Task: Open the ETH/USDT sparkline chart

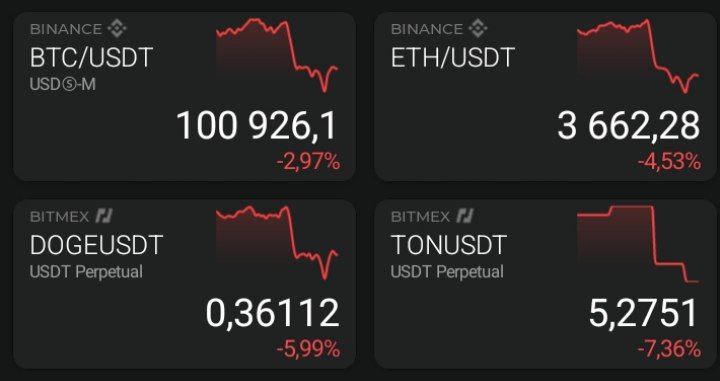Action: coord(638,56)
